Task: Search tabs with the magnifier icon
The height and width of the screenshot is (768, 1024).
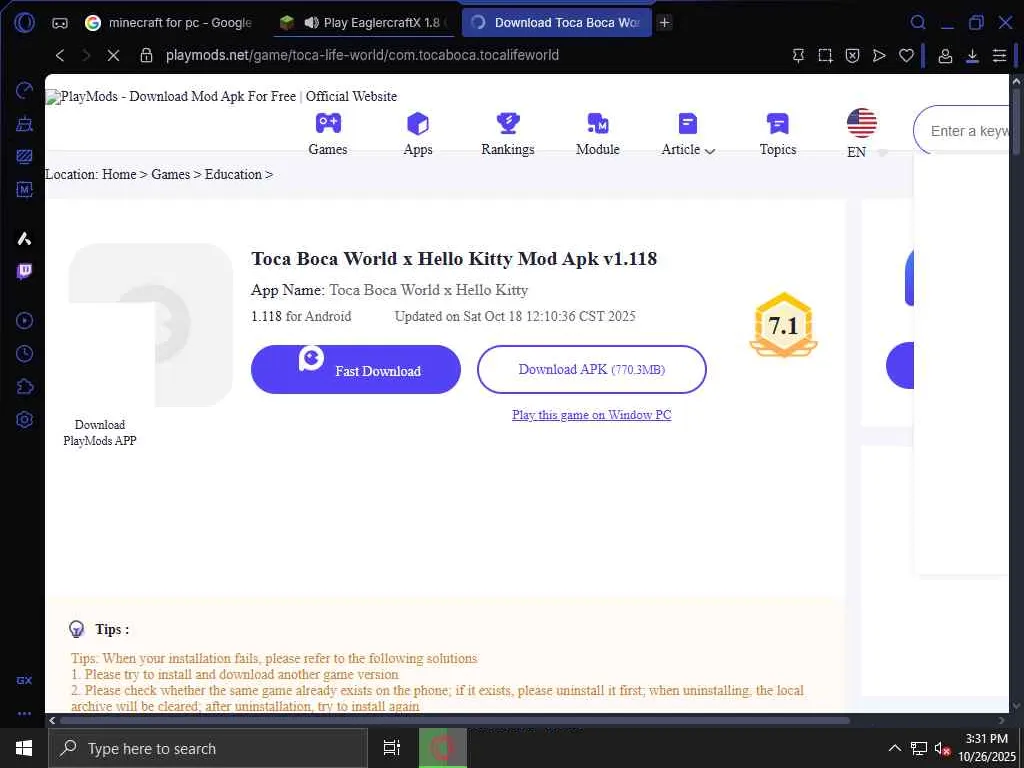Action: tap(918, 23)
